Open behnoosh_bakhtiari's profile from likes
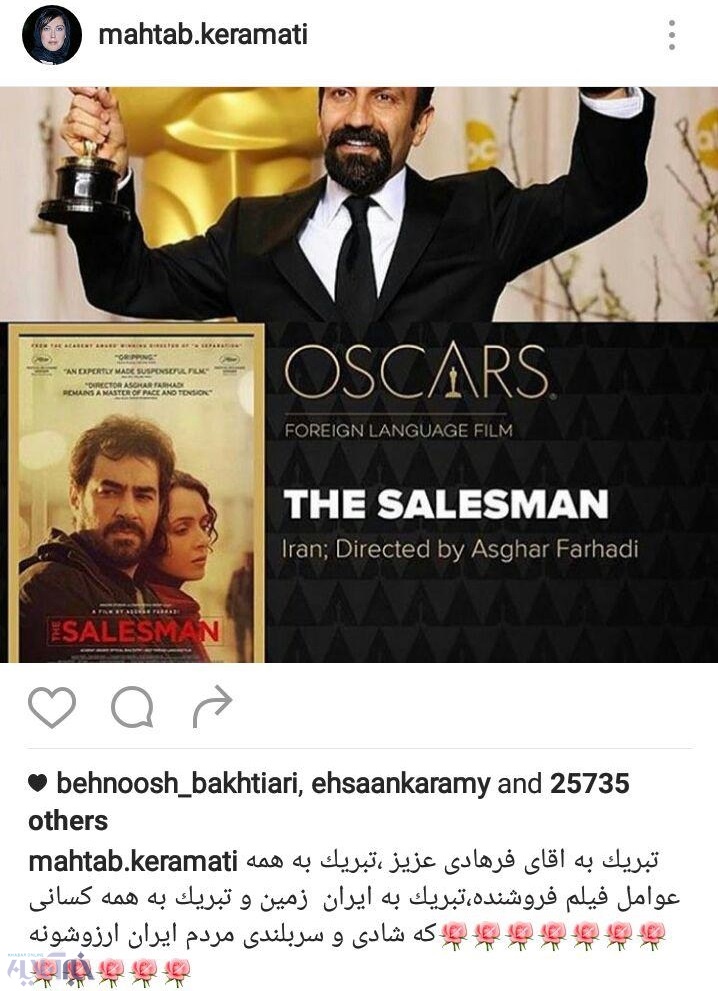 tap(178, 784)
